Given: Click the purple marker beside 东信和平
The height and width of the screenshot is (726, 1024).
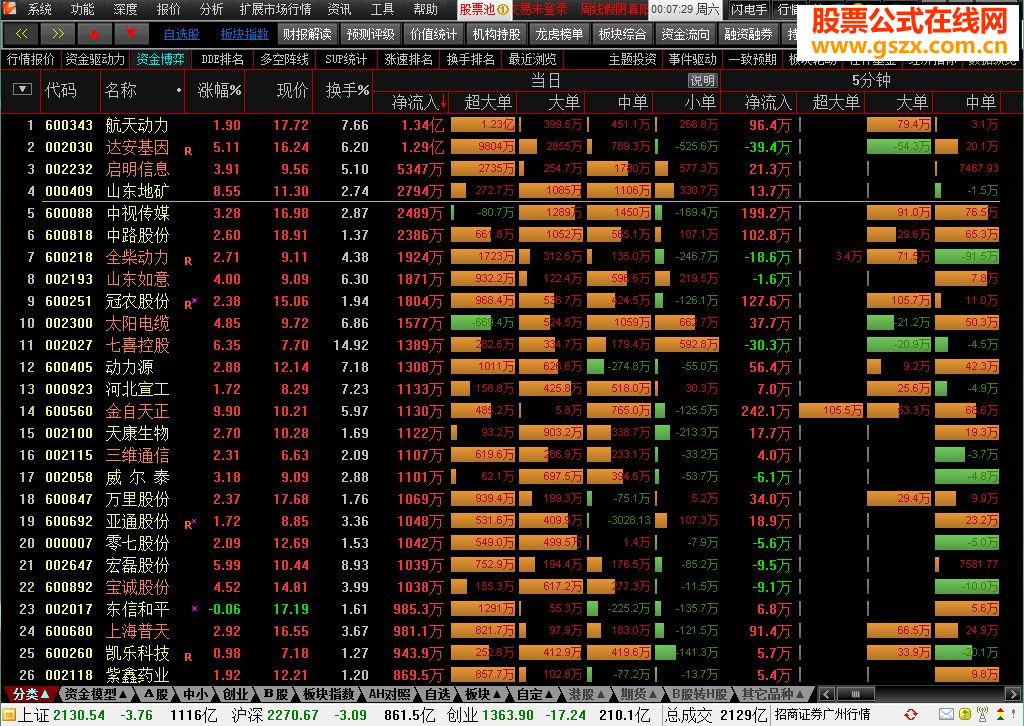Looking at the screenshot, I should 194,608.
